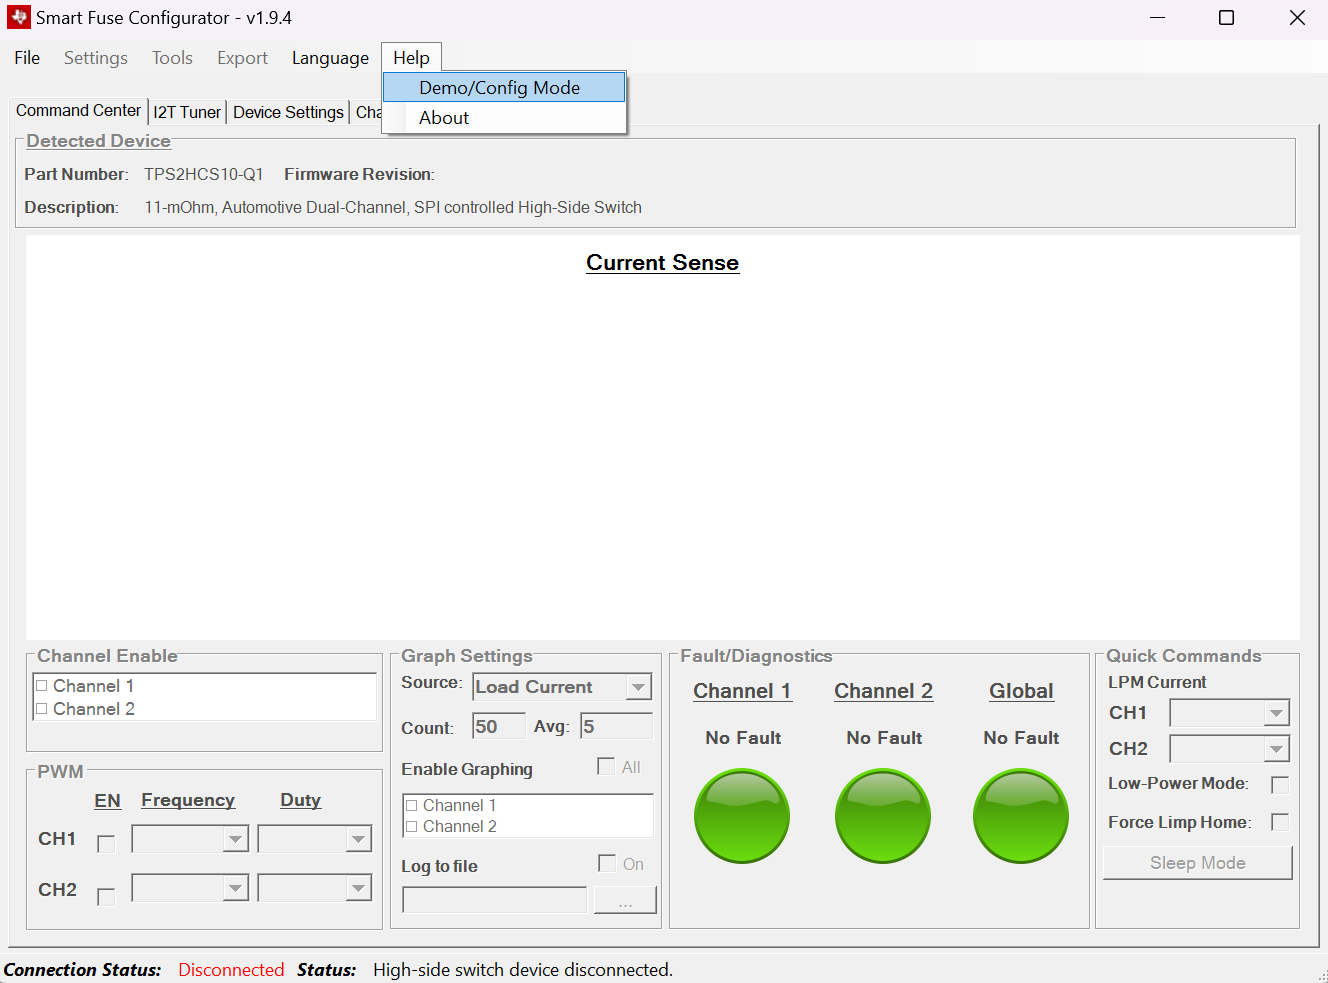Click the Avg input field

coord(617,726)
